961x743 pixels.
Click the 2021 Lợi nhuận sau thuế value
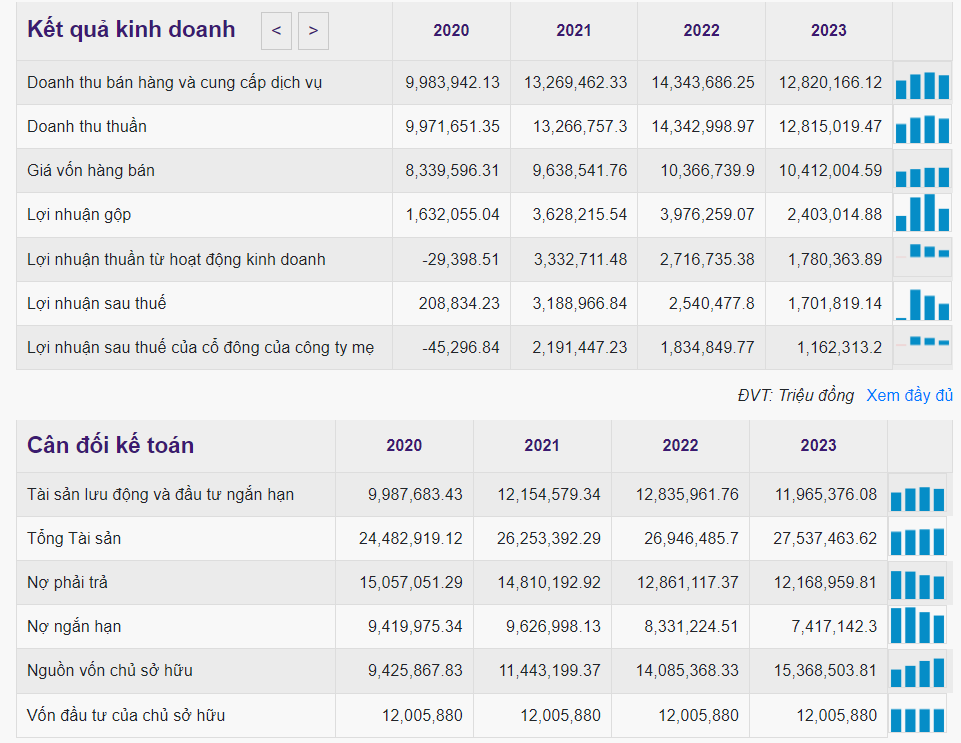[575, 303]
